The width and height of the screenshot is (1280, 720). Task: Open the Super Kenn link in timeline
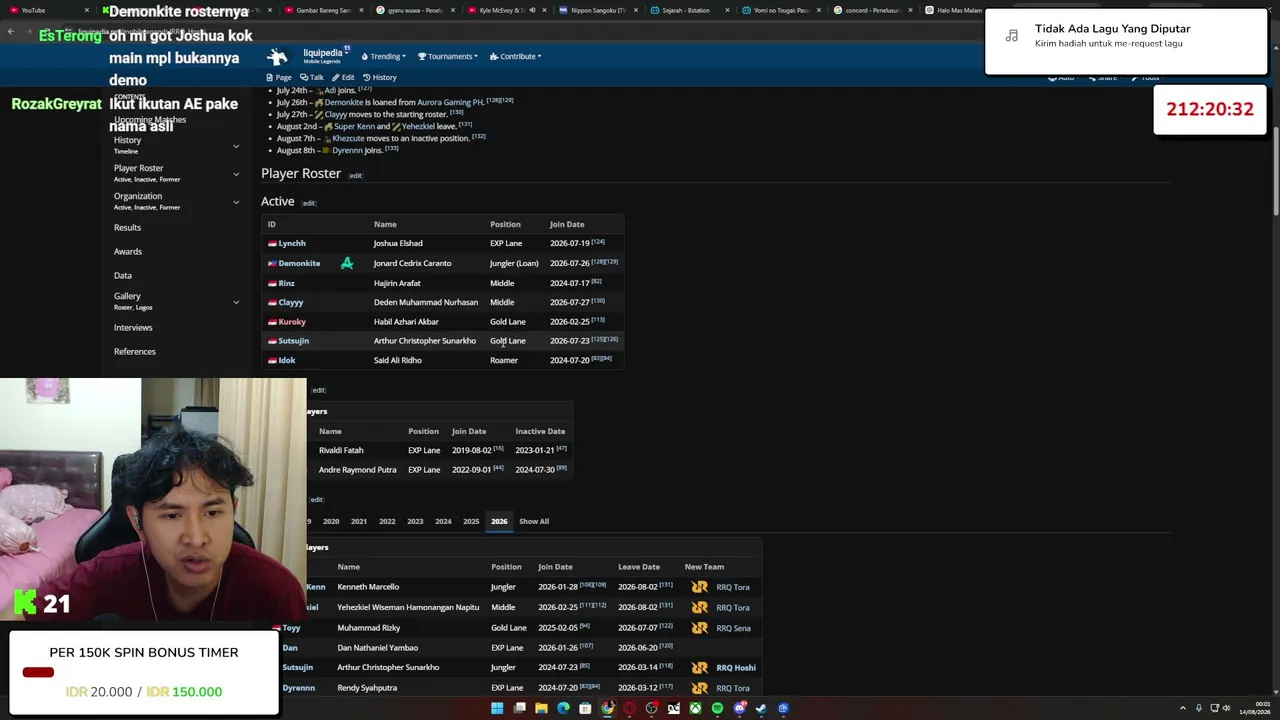[353, 126]
